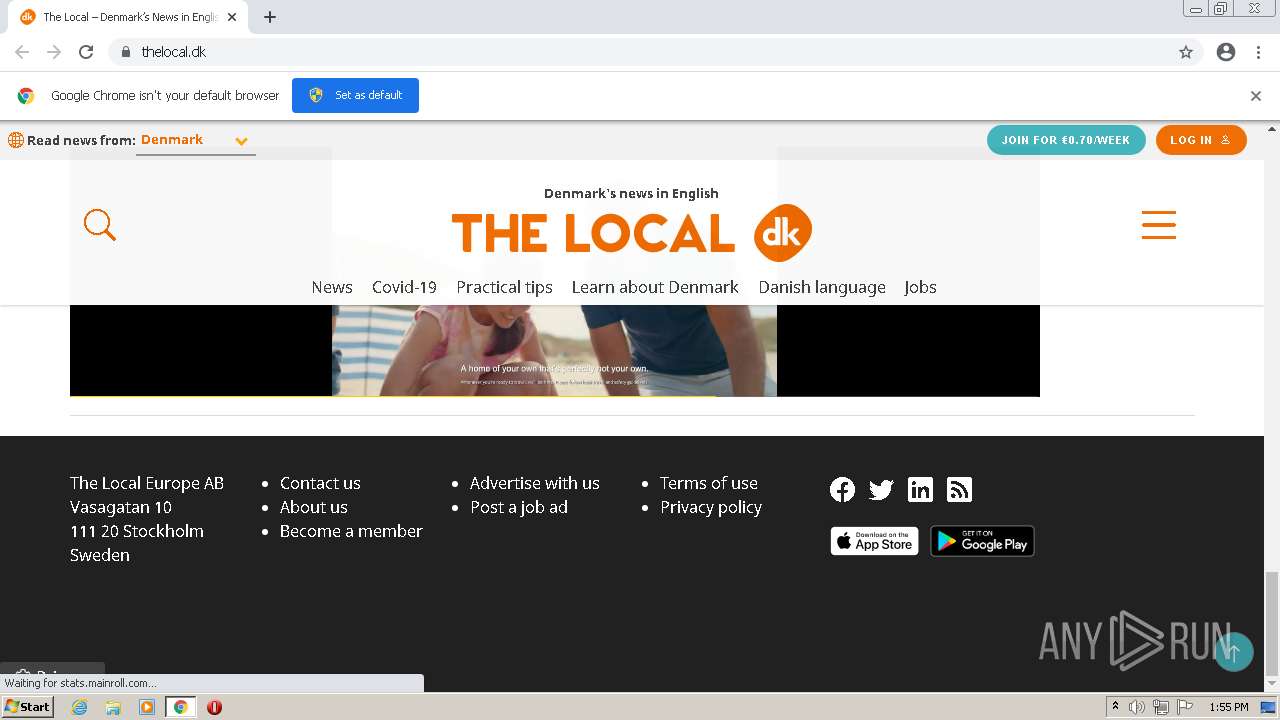Click the scroll-to-top arrow button
The width and height of the screenshot is (1280, 720).
pos(1234,652)
